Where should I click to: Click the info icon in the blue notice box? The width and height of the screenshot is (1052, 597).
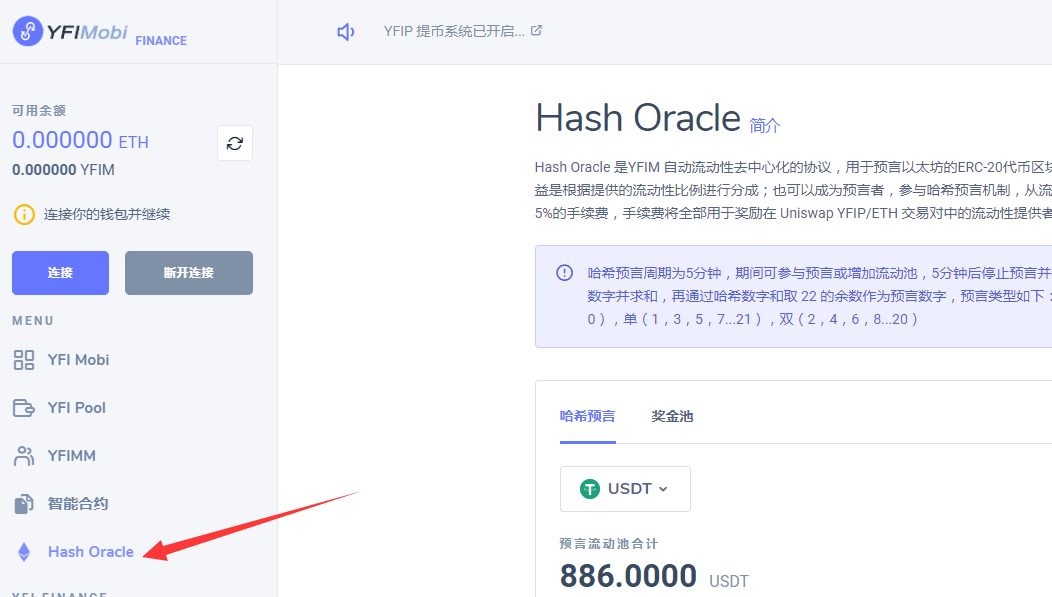point(564,273)
